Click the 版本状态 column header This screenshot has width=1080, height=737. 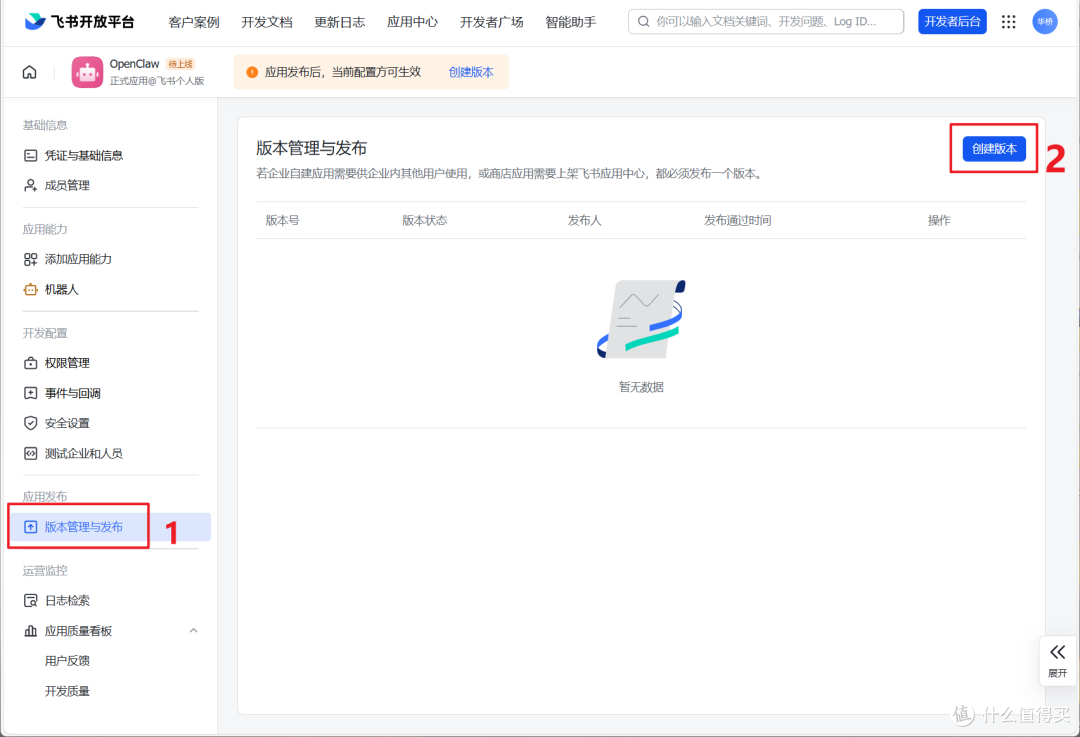pos(424,220)
